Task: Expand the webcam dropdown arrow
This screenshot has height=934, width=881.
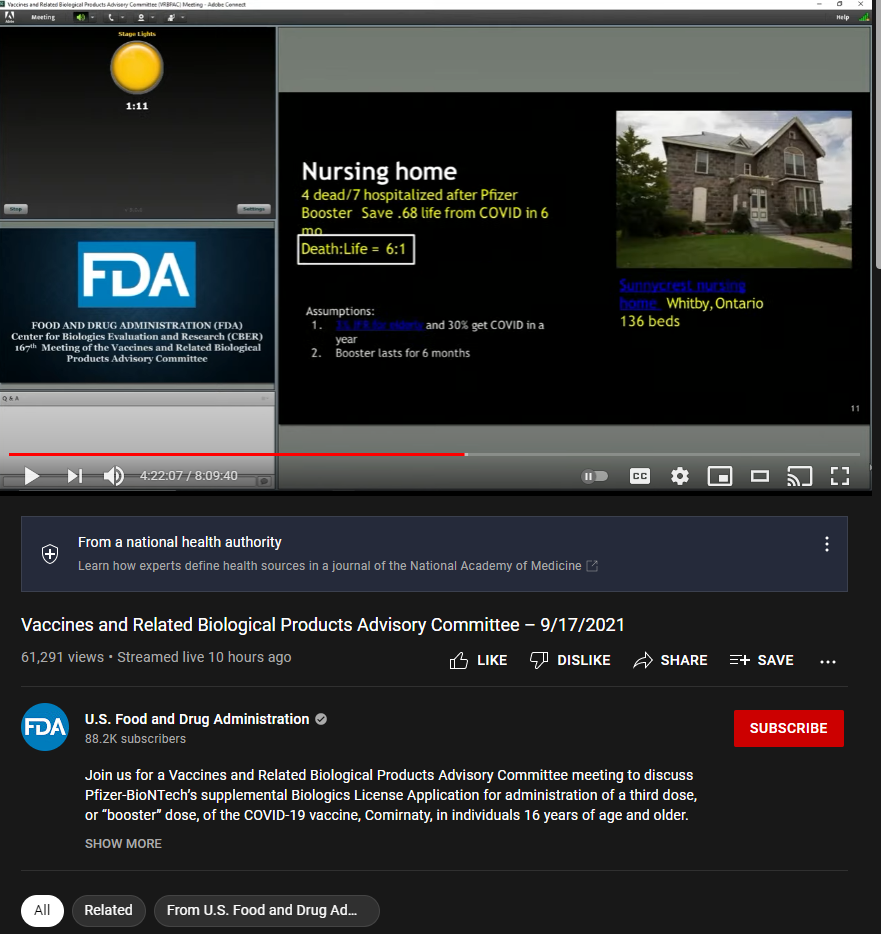Action: [x=152, y=17]
